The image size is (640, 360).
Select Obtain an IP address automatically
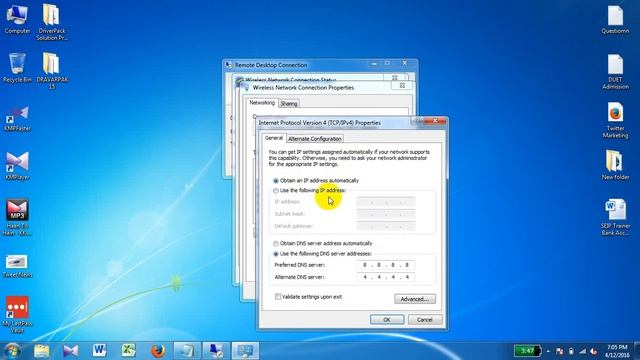click(316, 180)
